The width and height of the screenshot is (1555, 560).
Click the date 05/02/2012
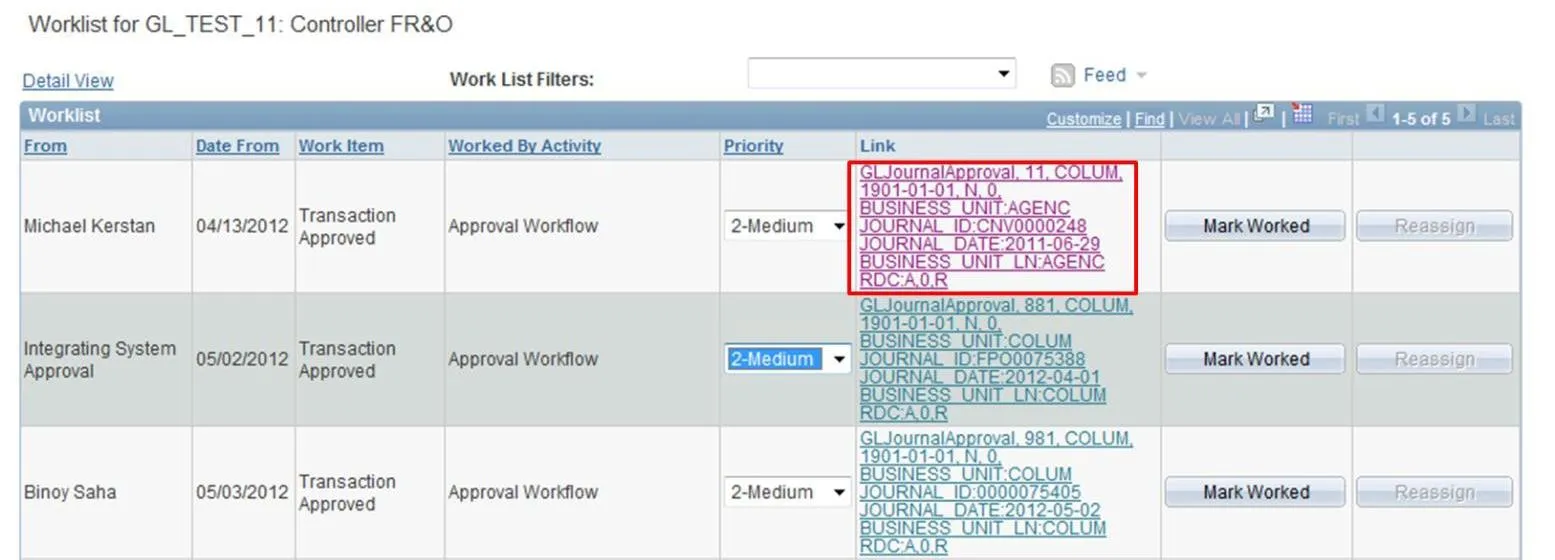[242, 359]
